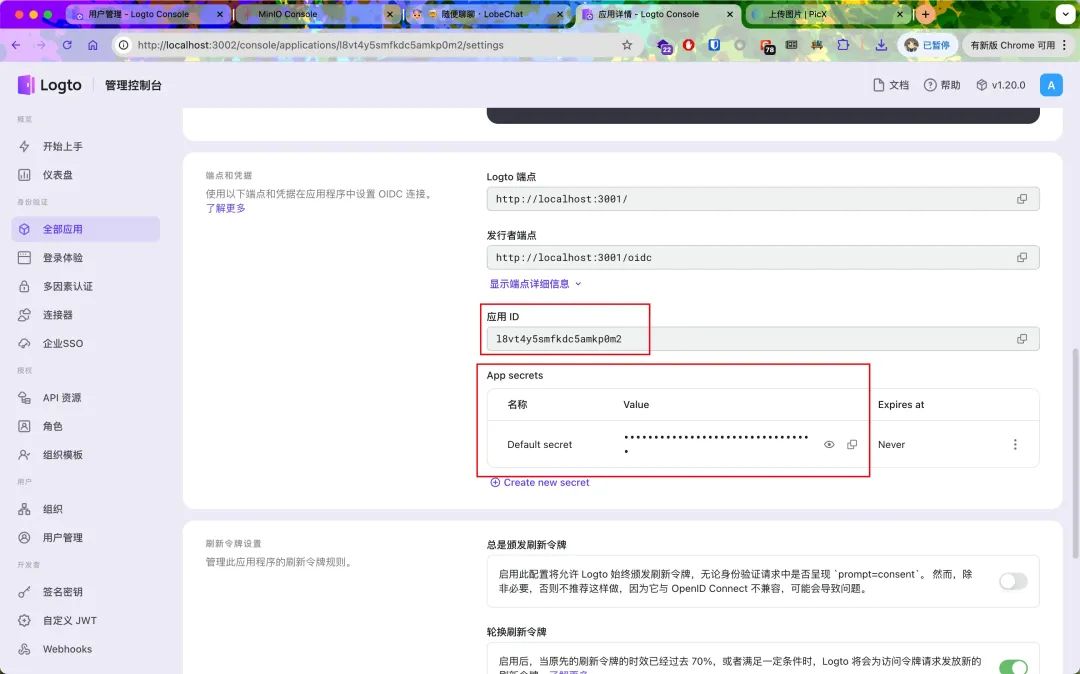Go forward in browser history
Image resolution: width=1080 pixels, height=674 pixels.
coord(41,45)
